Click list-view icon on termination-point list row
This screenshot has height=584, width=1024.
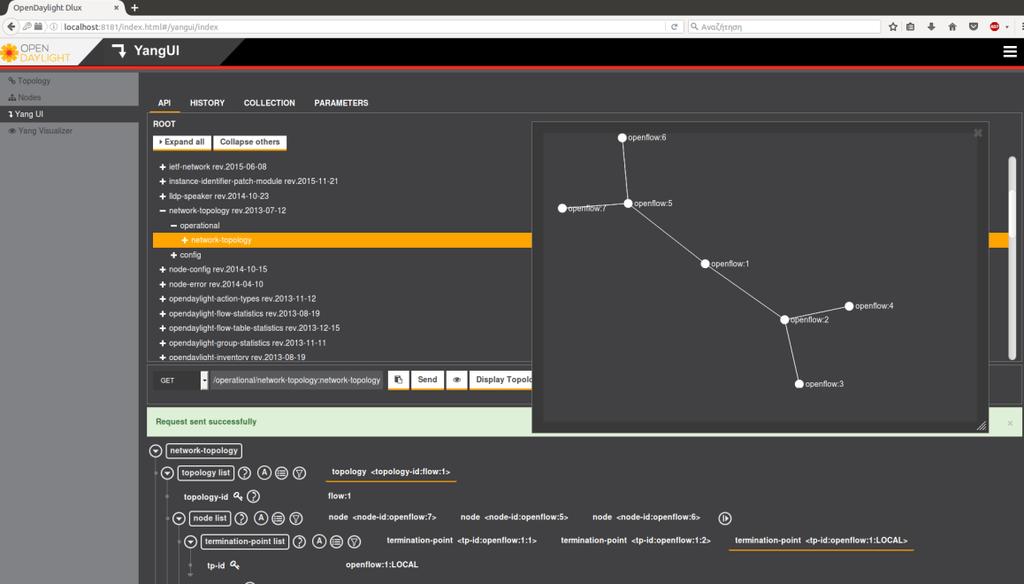point(336,542)
